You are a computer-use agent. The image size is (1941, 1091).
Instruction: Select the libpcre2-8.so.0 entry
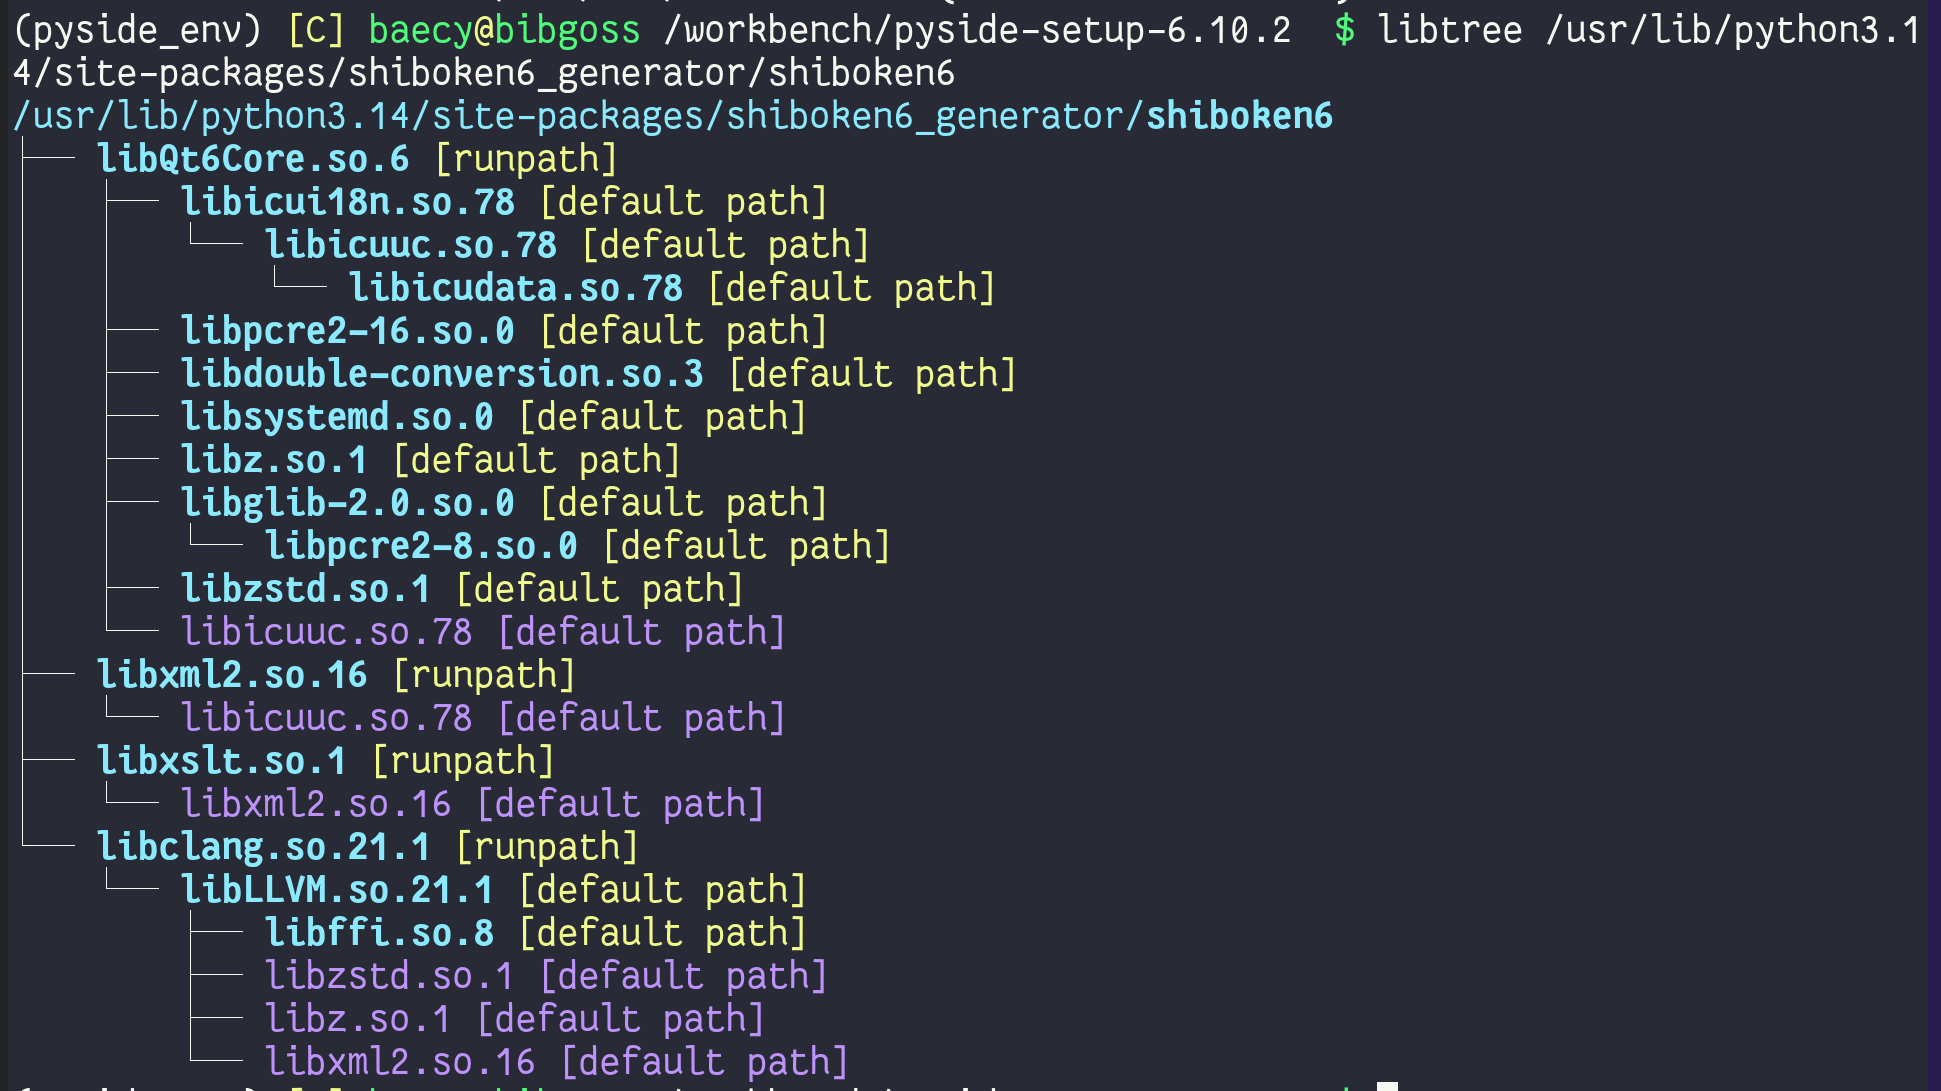click(x=421, y=546)
